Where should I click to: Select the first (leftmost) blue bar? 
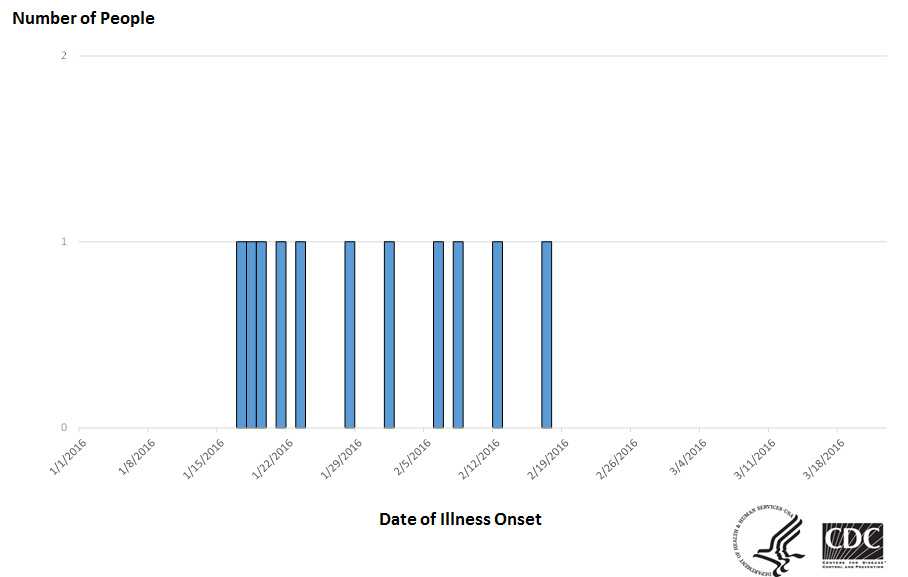point(241,334)
